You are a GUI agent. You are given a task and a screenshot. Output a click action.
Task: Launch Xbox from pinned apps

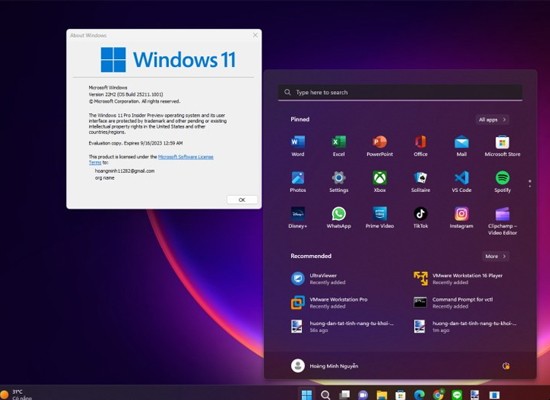[x=380, y=181]
